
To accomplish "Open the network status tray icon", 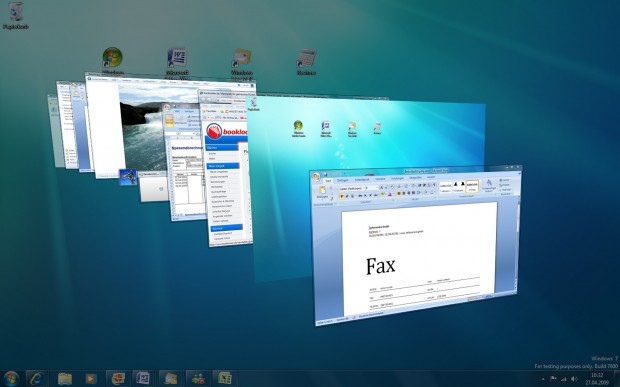I will click(x=564, y=379).
